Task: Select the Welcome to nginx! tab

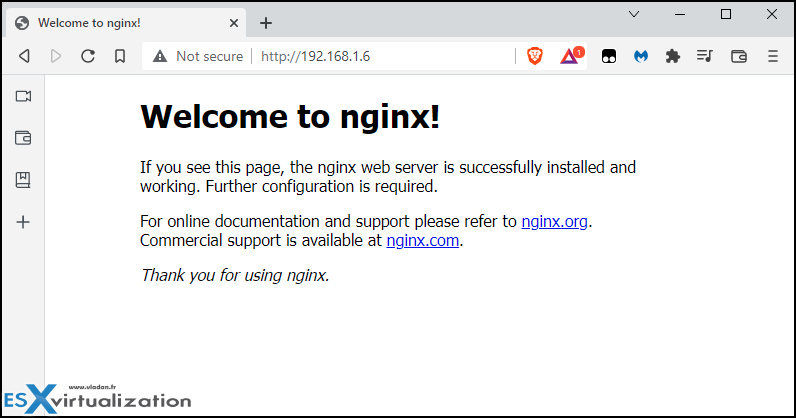Action: 126,23
